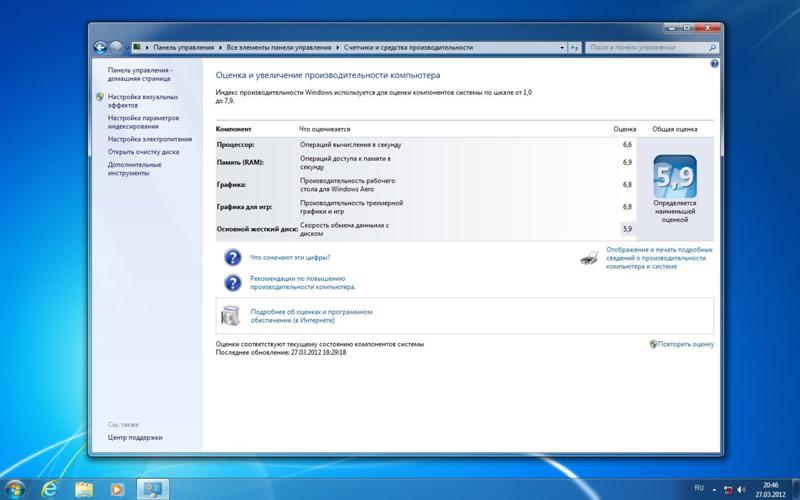The height and width of the screenshot is (500, 800).
Task: Click the RAM score 6,9
Action: point(627,163)
